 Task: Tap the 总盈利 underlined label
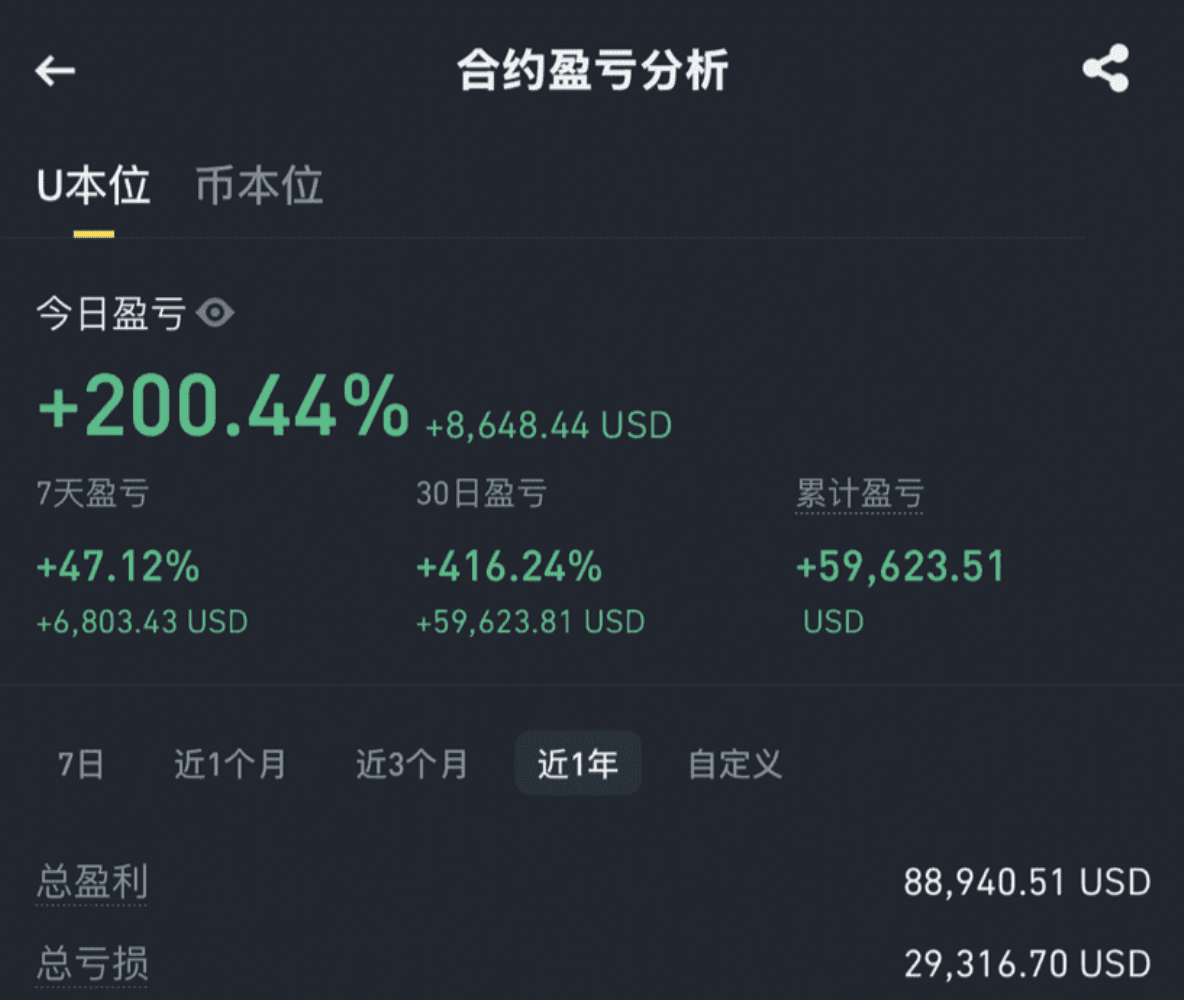[92, 882]
